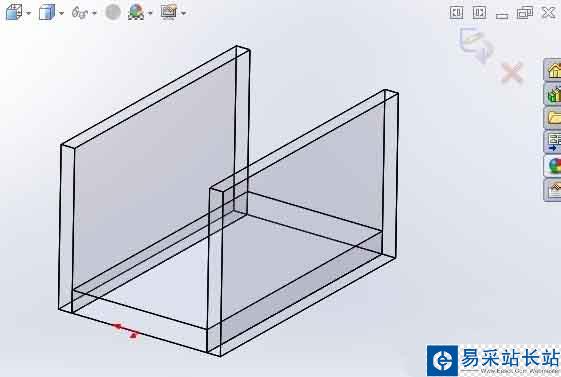Minimize the document window
The width and height of the screenshot is (561, 377).
click(x=502, y=15)
